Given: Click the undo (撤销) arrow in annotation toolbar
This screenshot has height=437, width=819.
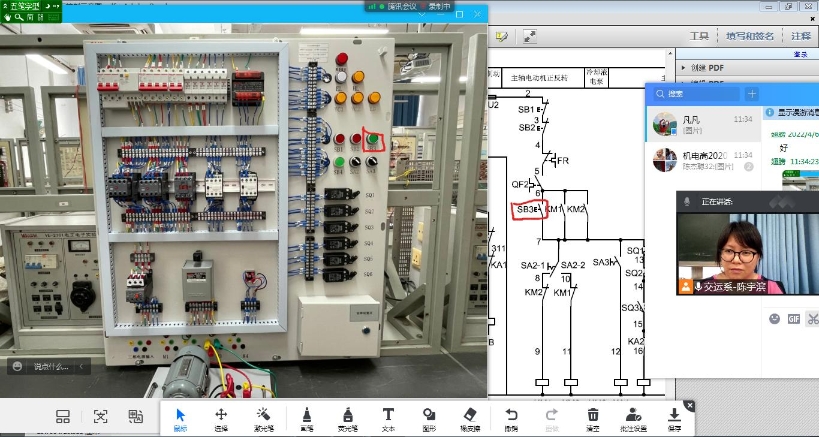Looking at the screenshot, I should tap(511, 418).
